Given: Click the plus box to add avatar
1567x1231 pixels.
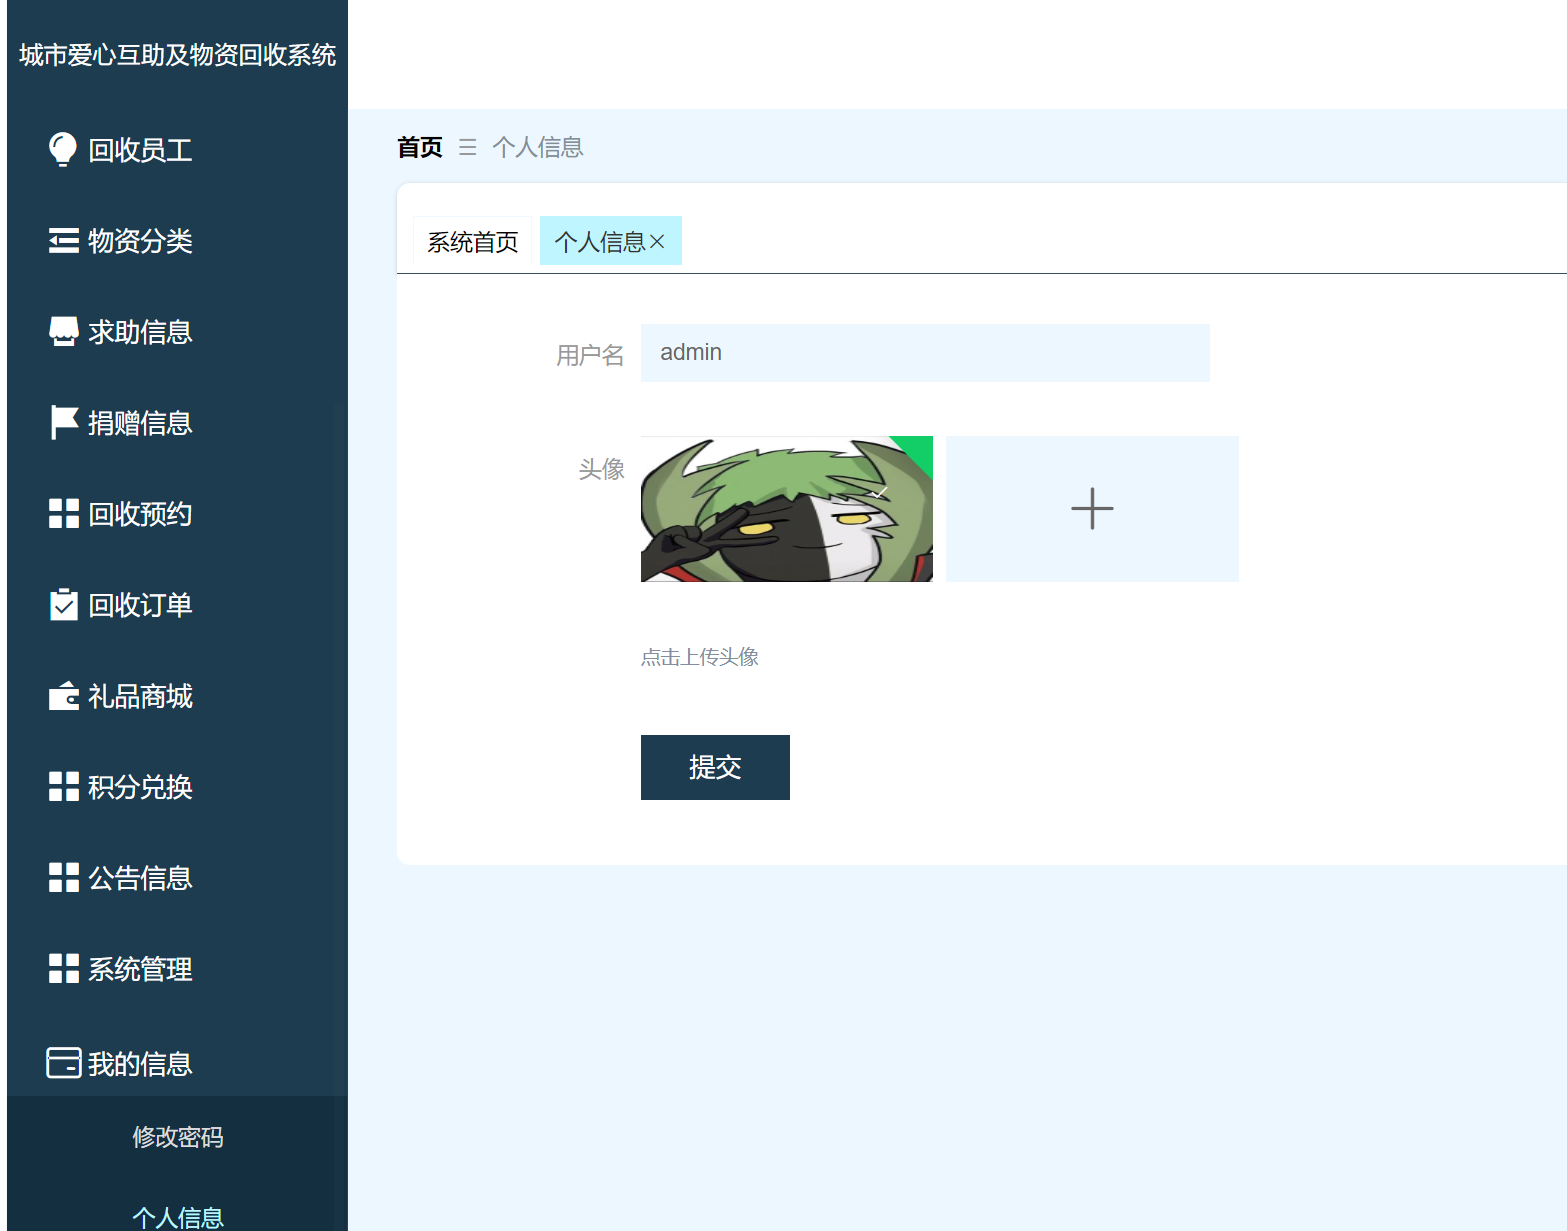Looking at the screenshot, I should tap(1091, 508).
